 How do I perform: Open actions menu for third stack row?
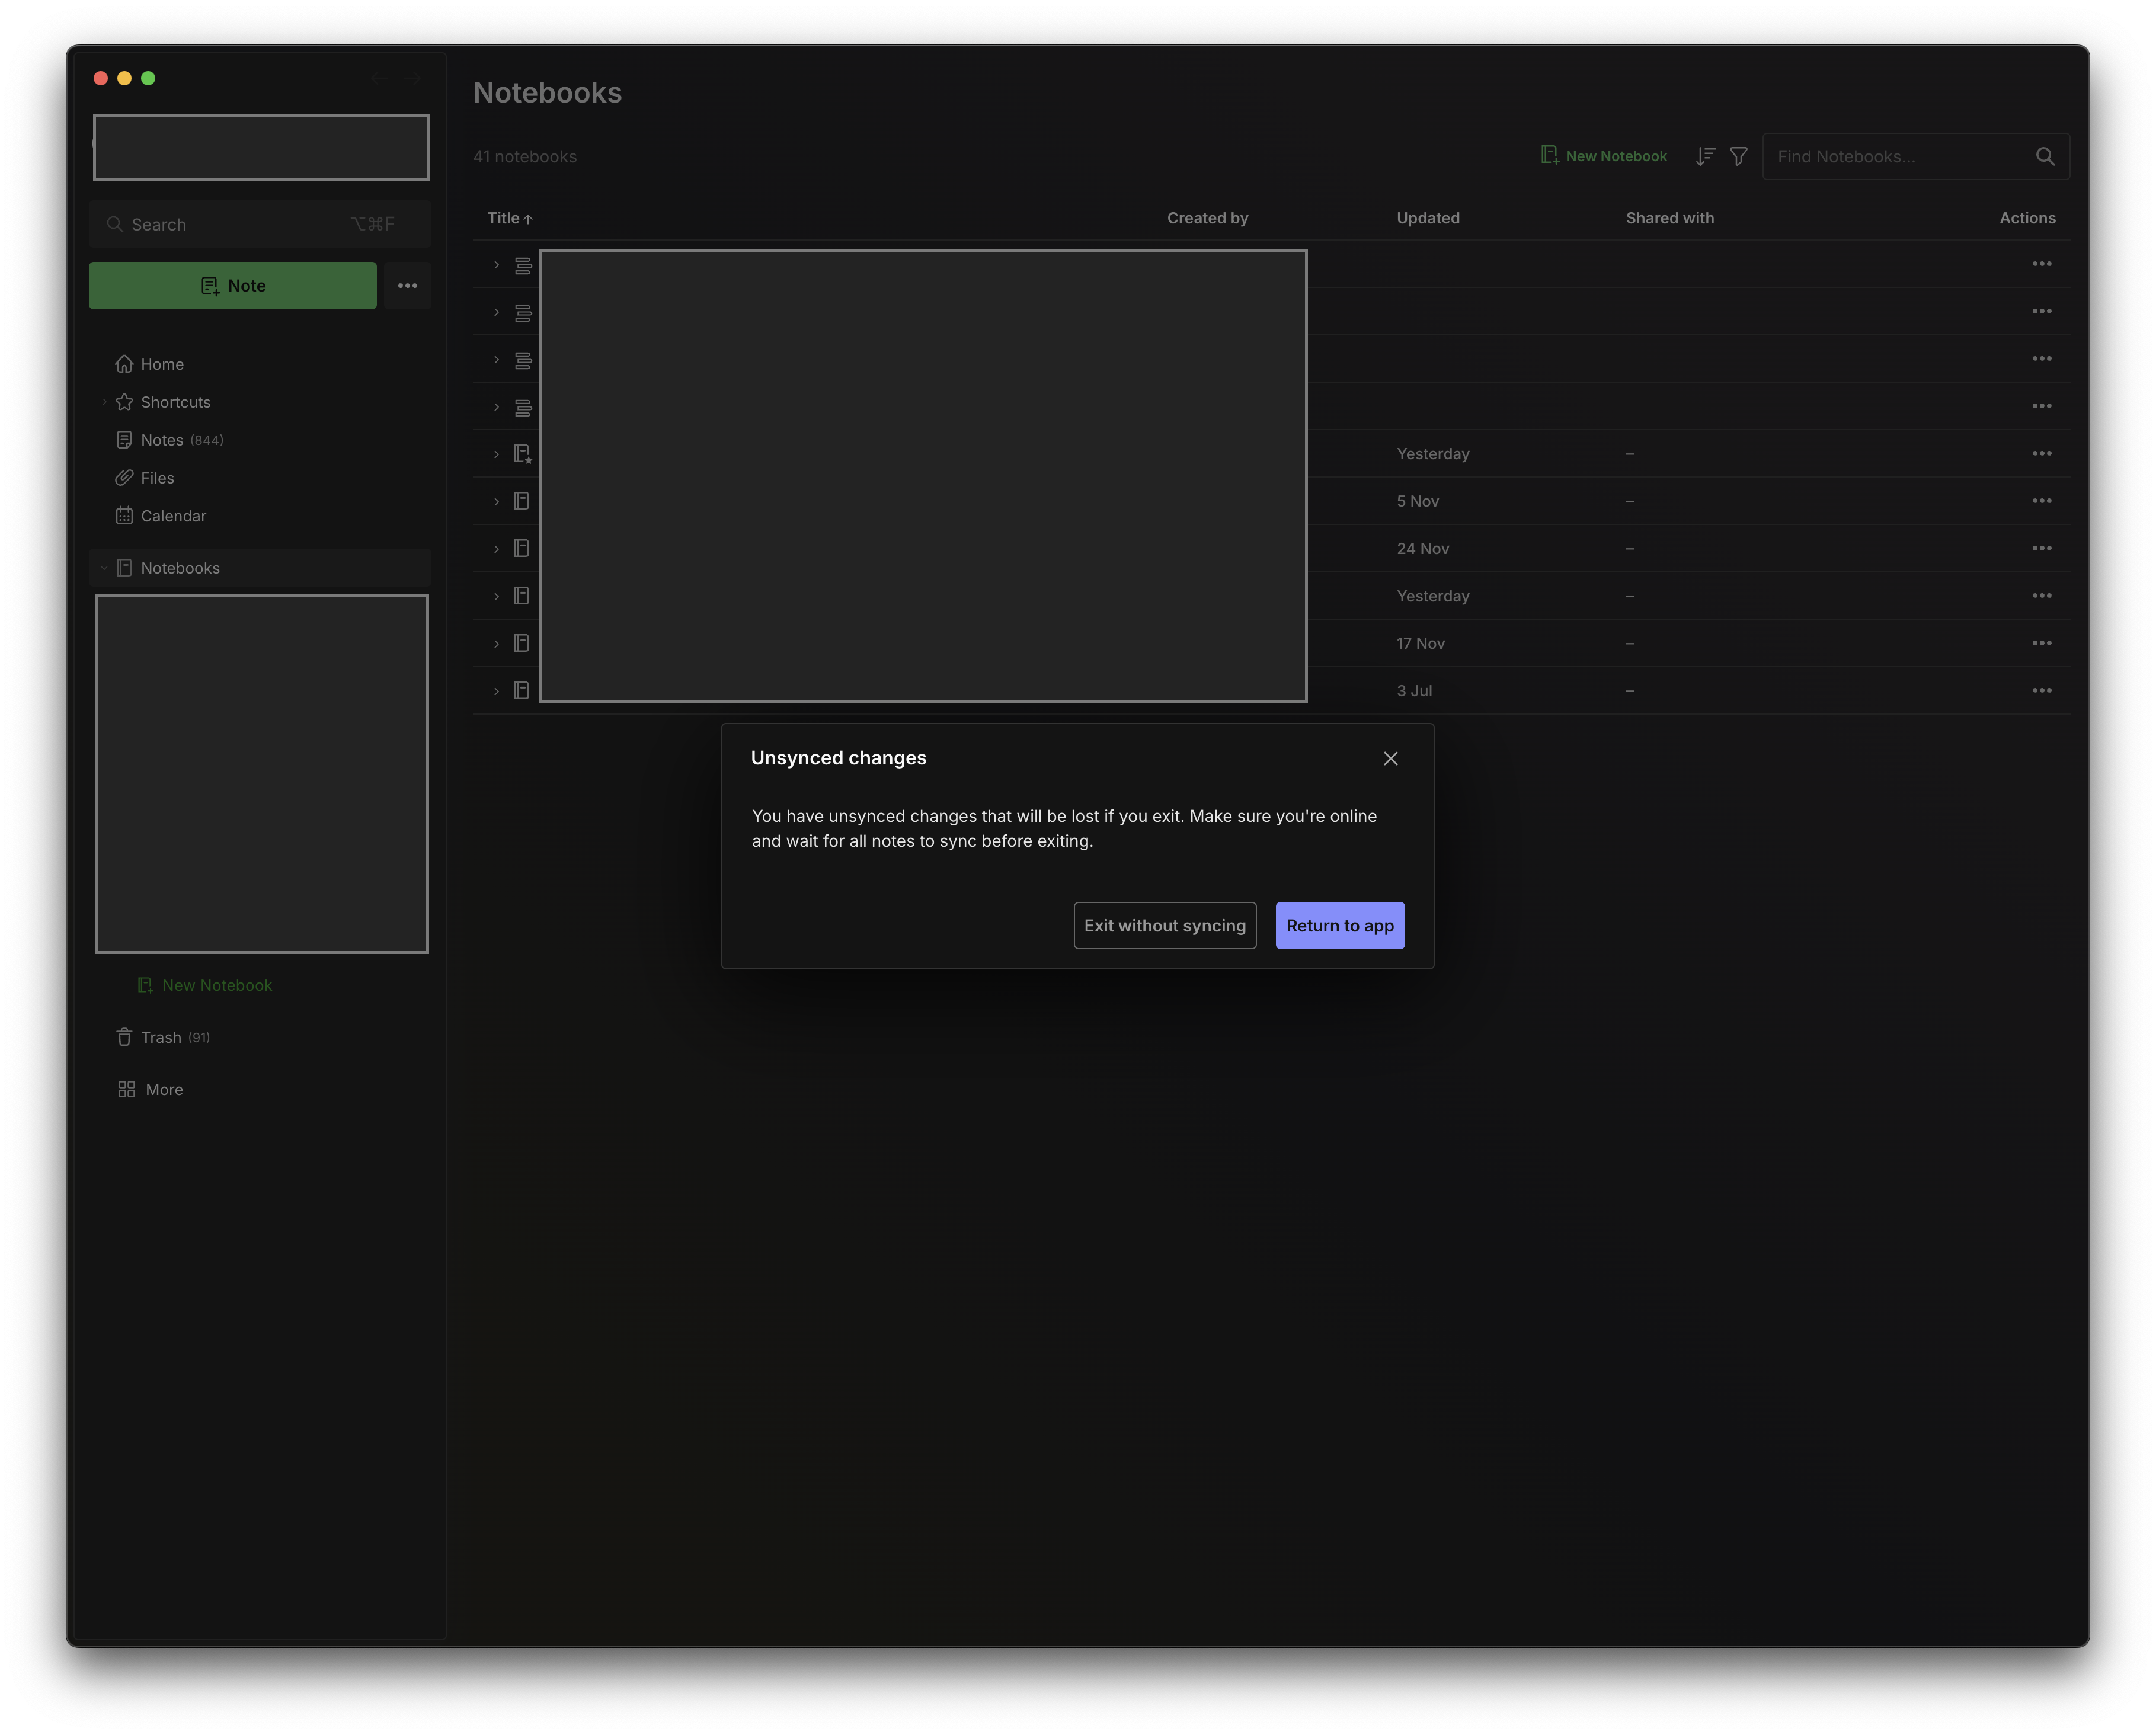[x=2041, y=359]
